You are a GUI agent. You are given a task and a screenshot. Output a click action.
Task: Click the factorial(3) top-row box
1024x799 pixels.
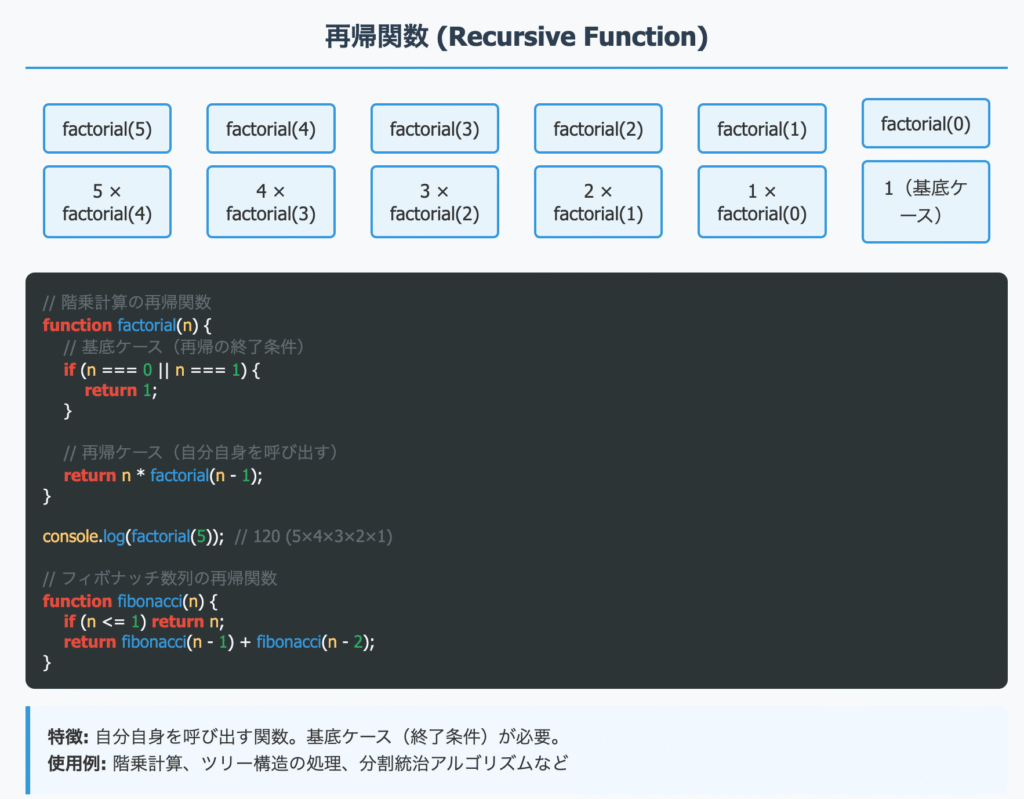tap(434, 129)
